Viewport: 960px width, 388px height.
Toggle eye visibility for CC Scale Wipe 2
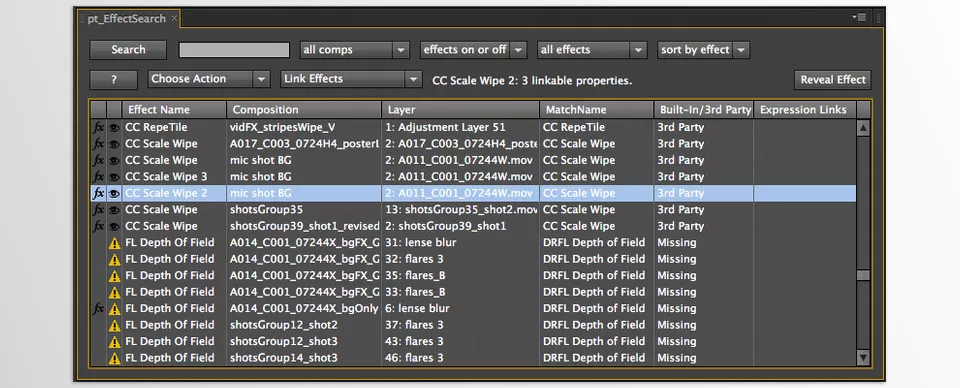114,194
